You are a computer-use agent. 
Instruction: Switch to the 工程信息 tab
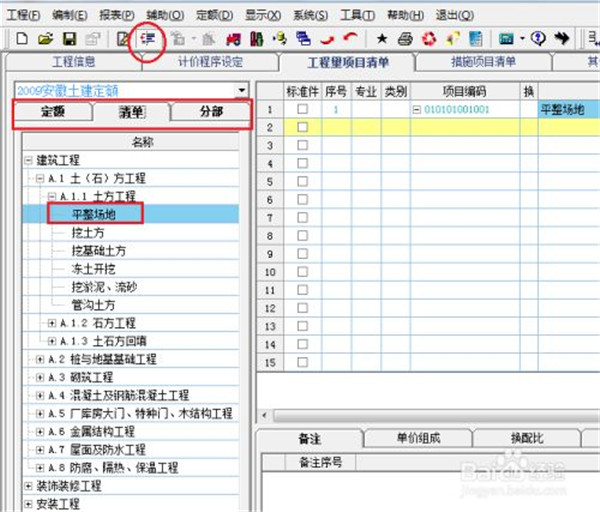point(73,62)
